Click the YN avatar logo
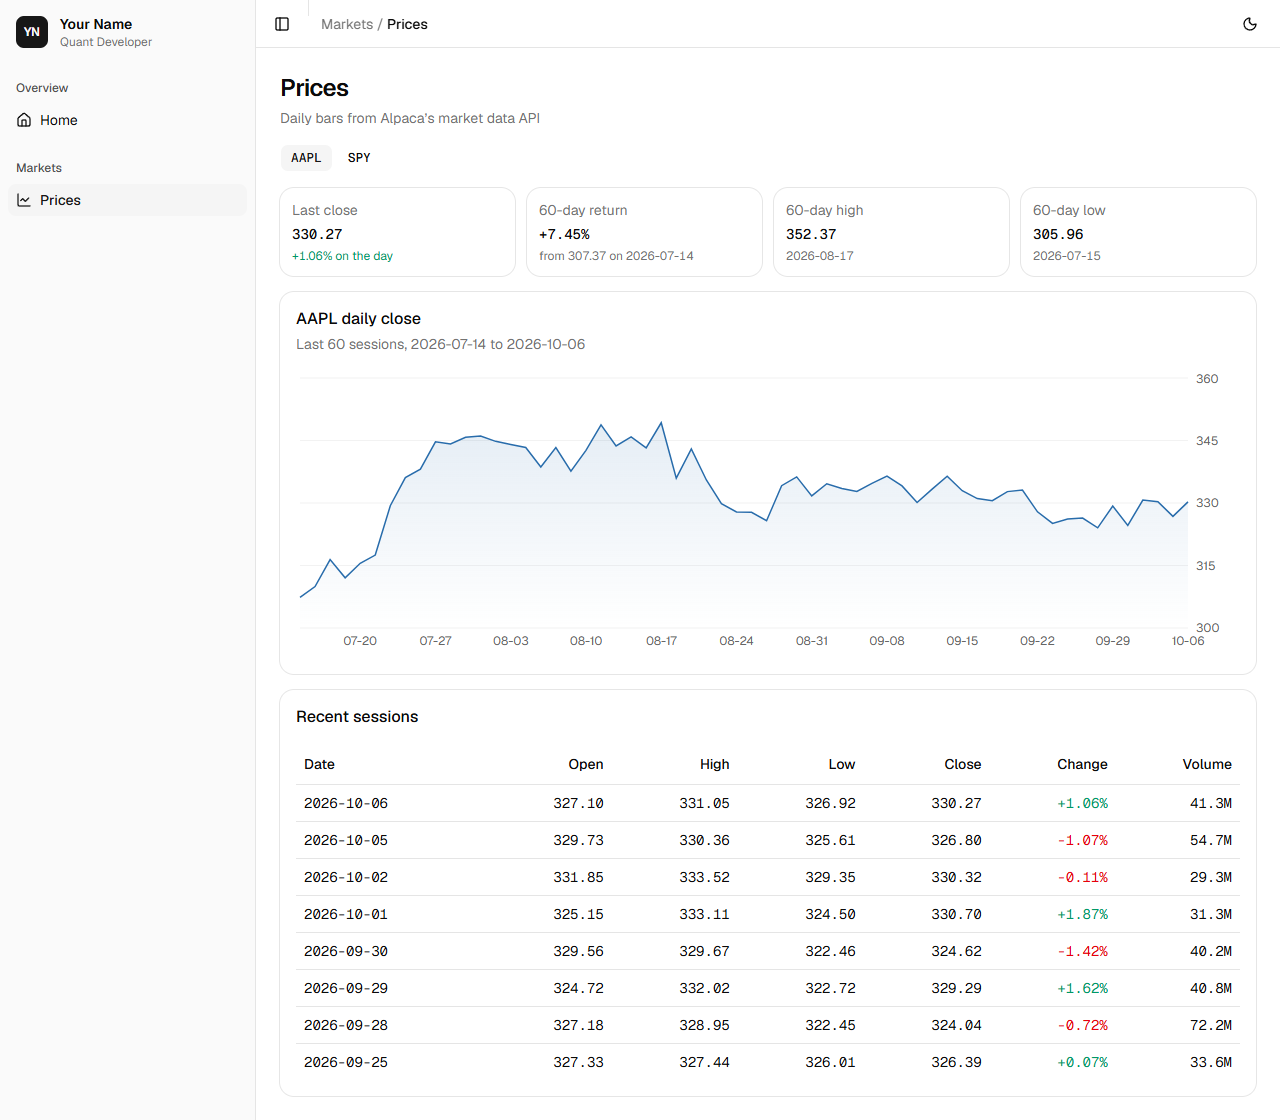This screenshot has height=1120, width=1280. click(x=32, y=32)
